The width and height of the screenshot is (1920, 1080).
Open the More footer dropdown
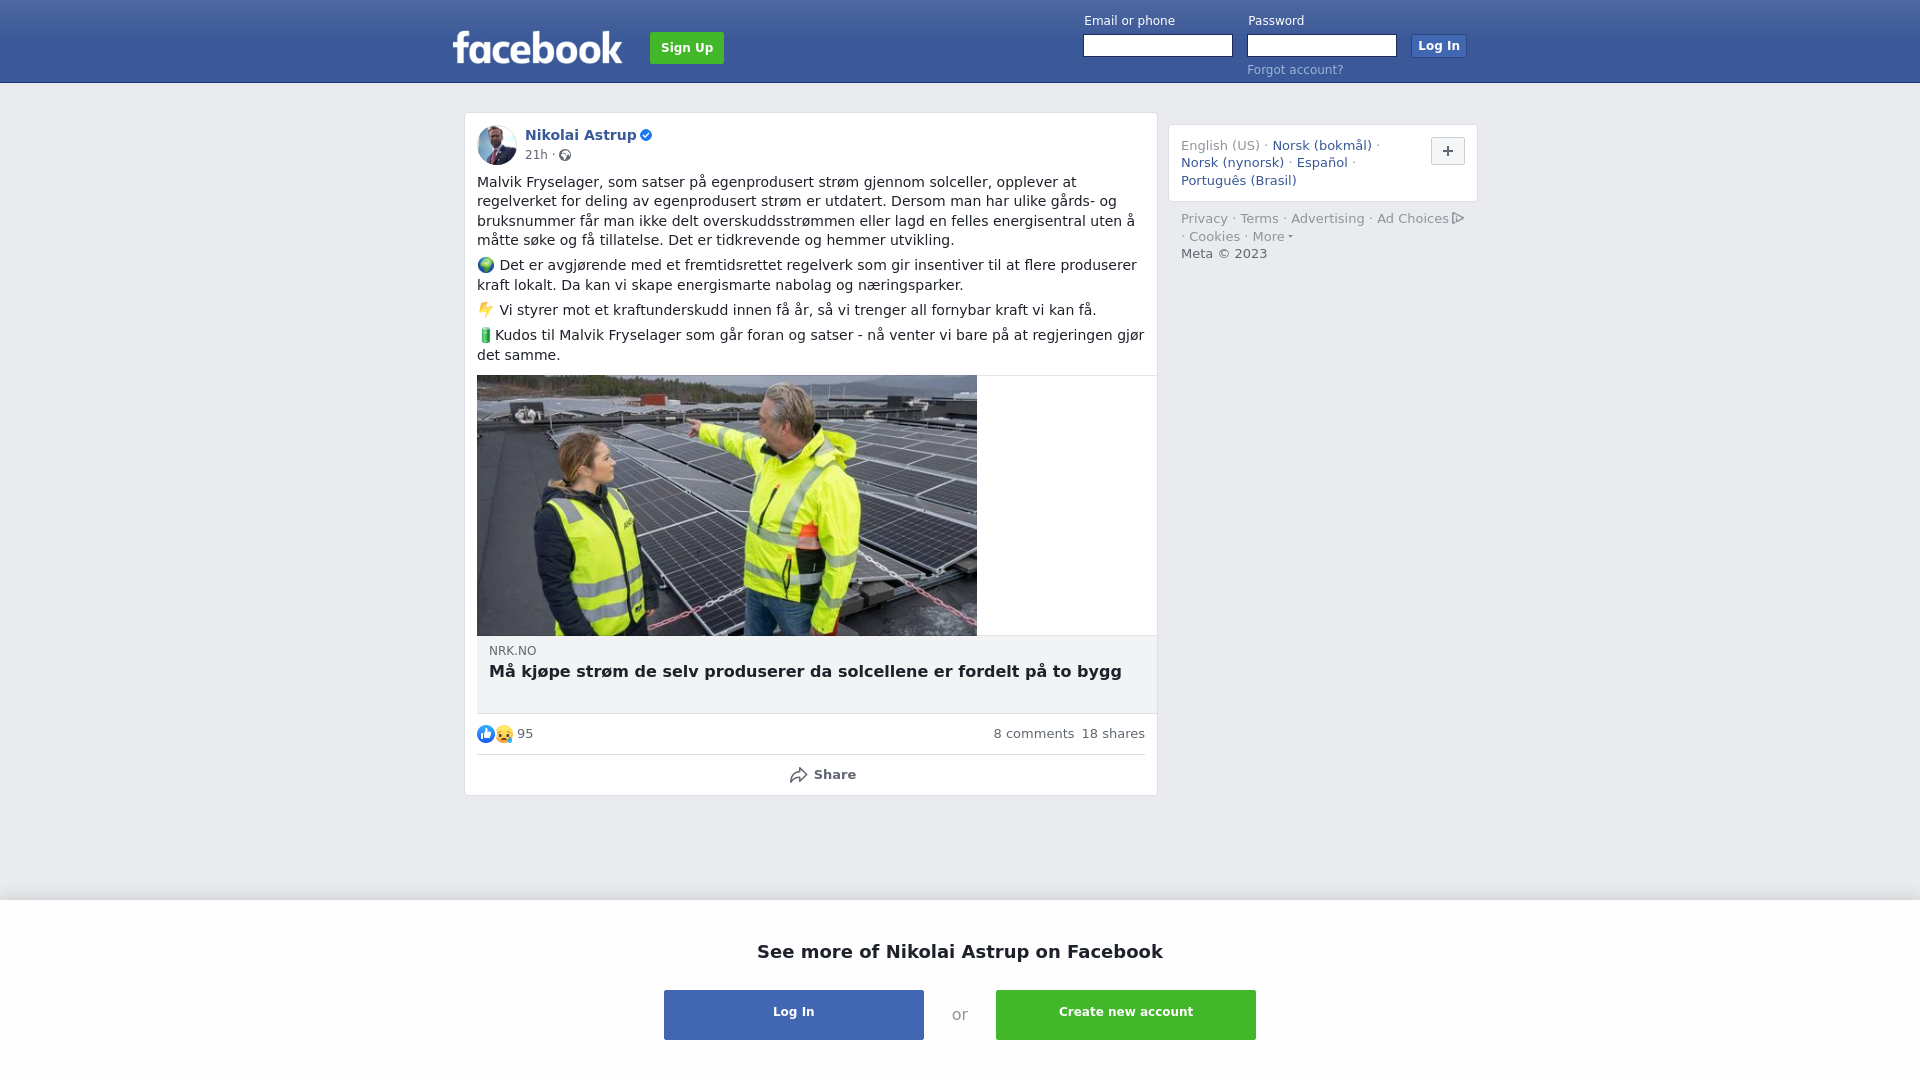point(1272,237)
